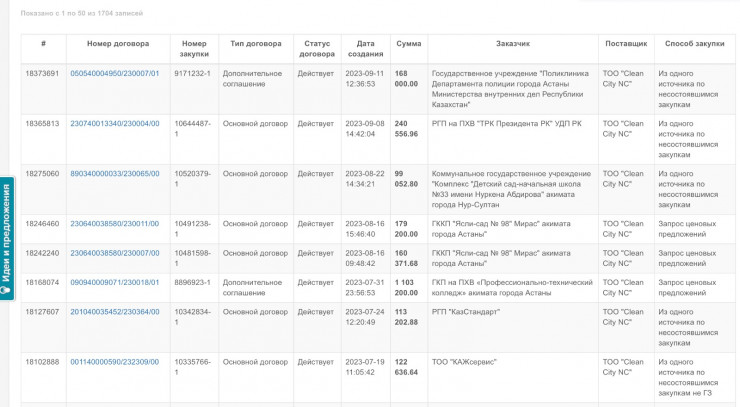The width and height of the screenshot is (740, 407).
Task: Open the Идеи и предложения side tab
Action: 6,237
